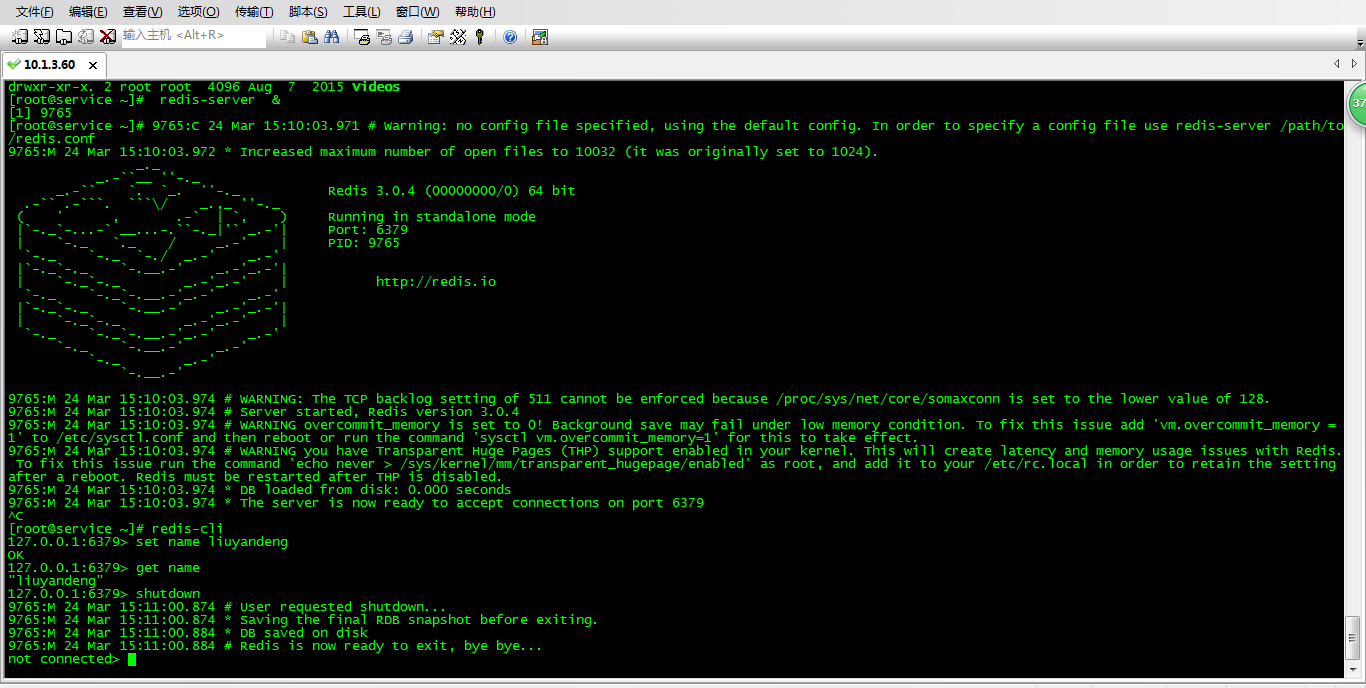Click the OK response line
Screen dimensions: 1366x688
16,555
